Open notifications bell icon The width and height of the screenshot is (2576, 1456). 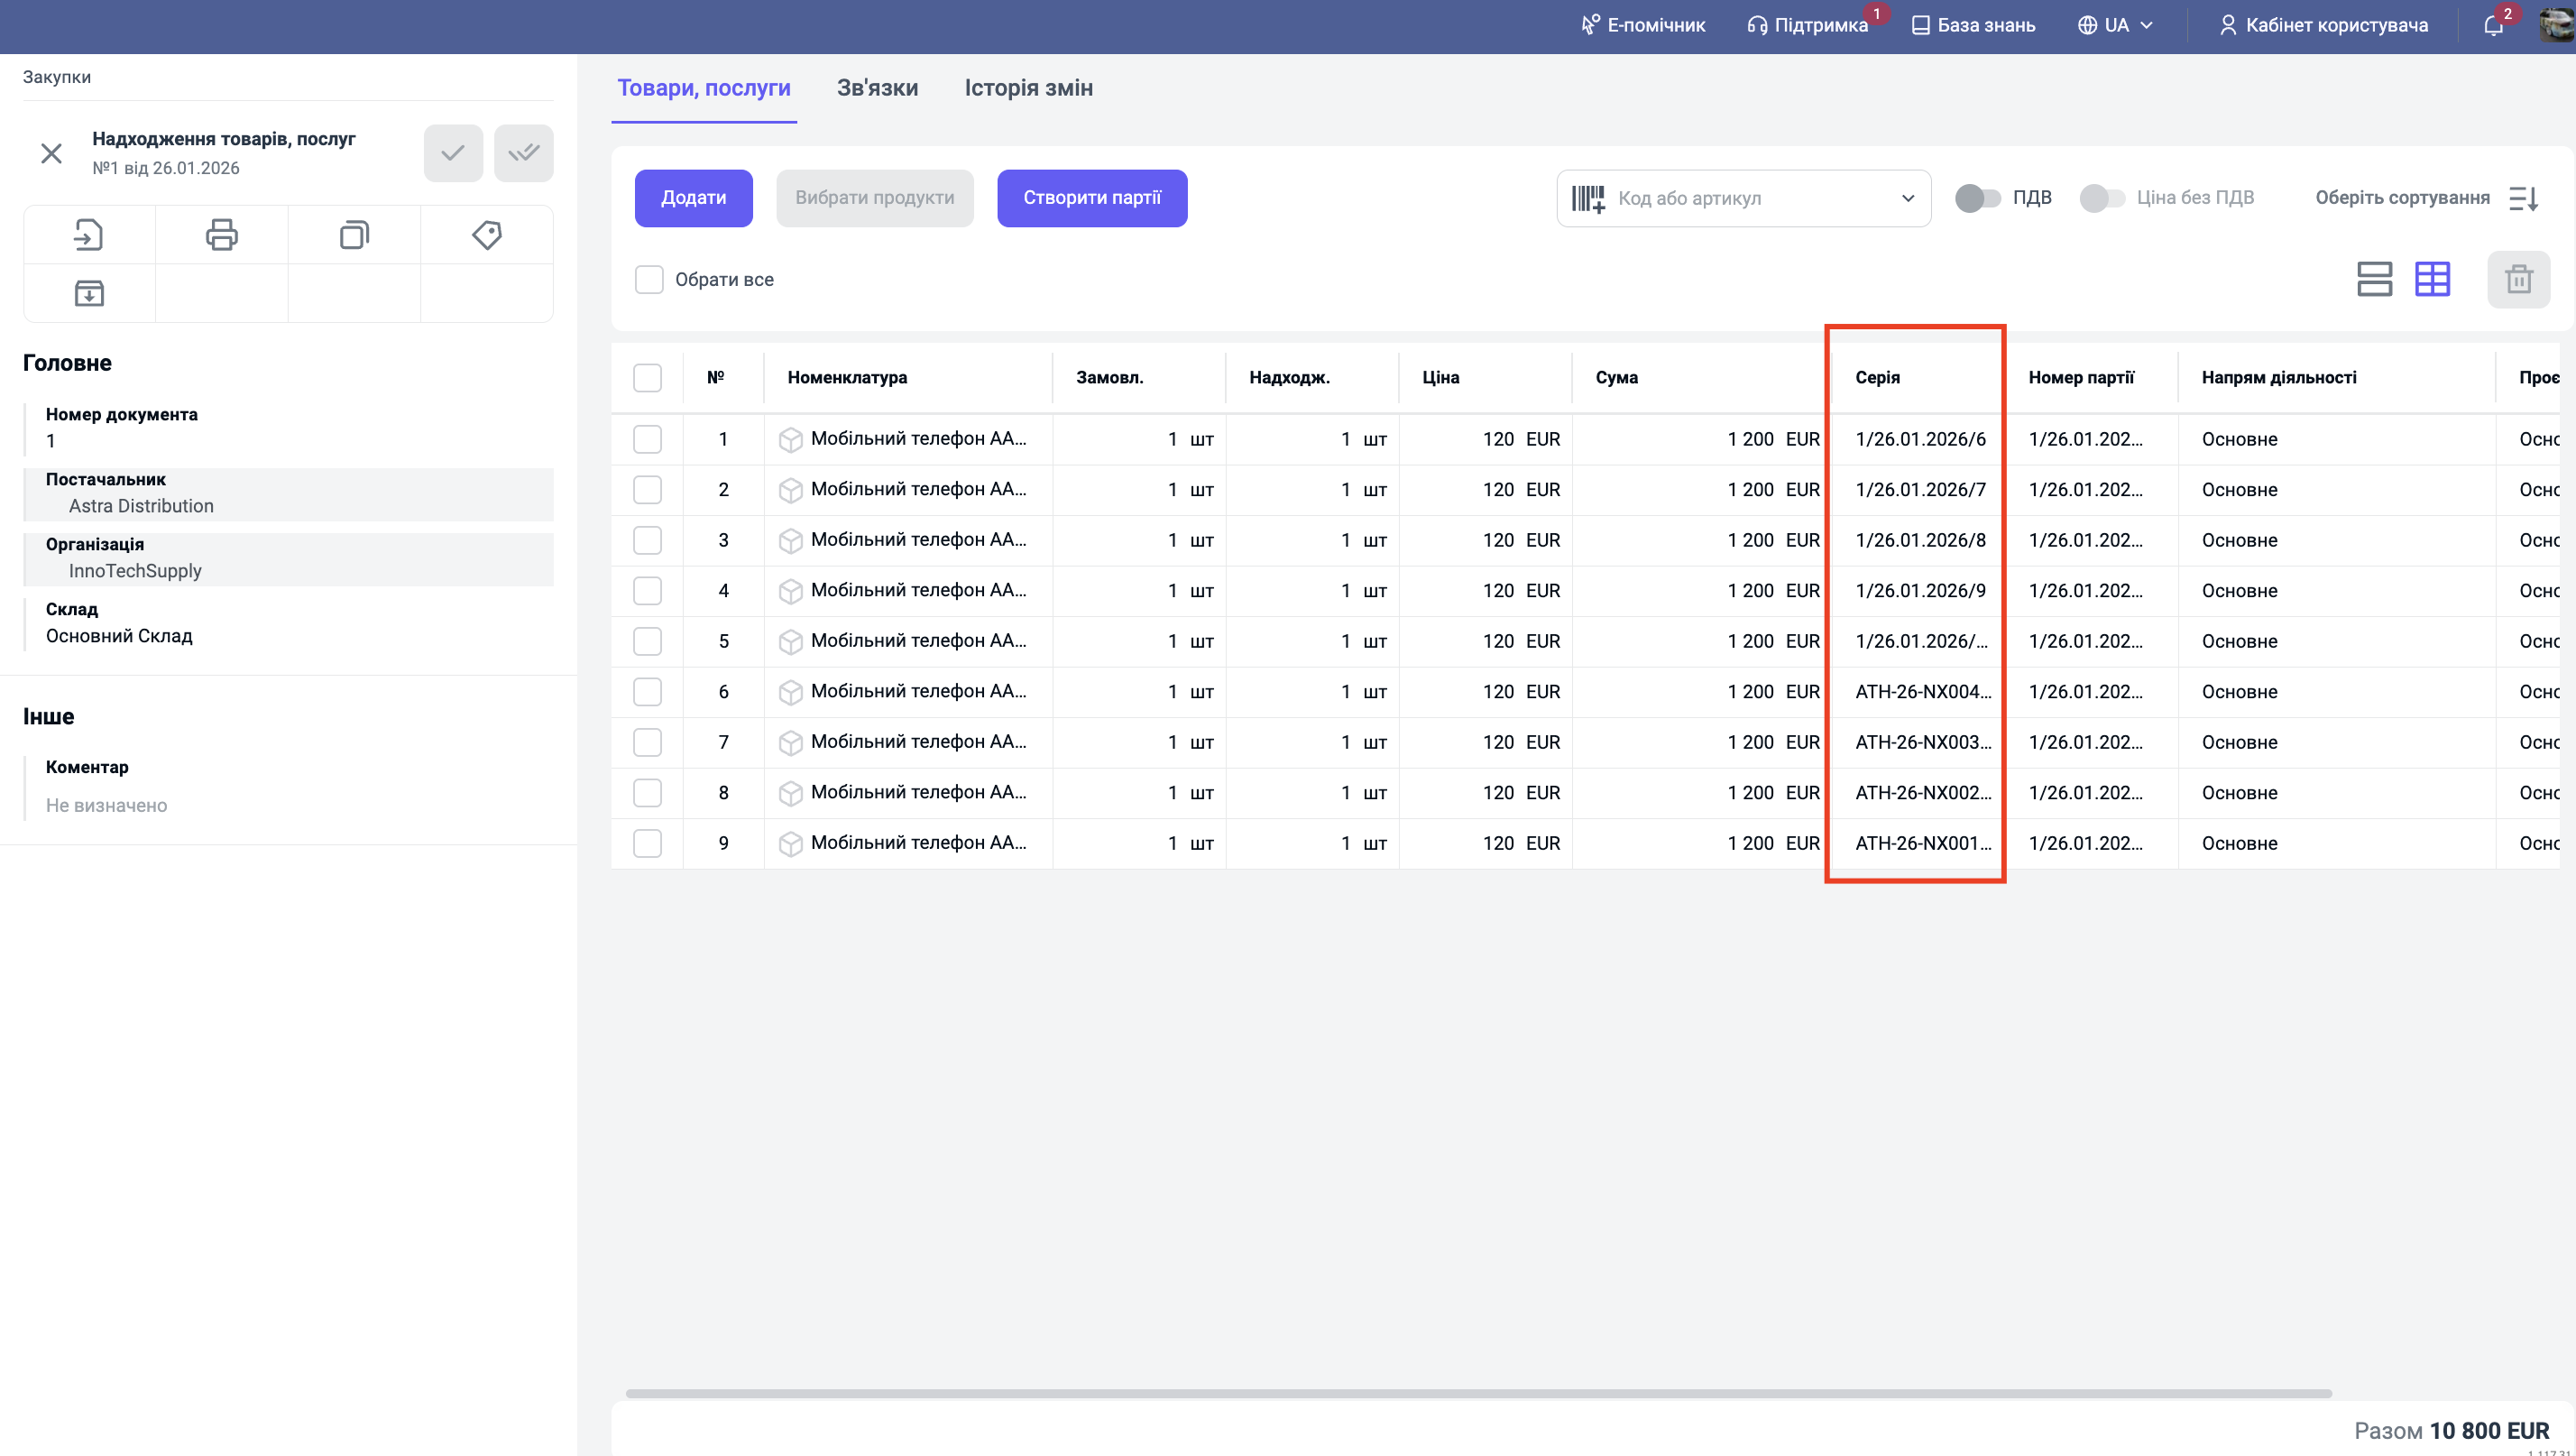coord(2493,26)
